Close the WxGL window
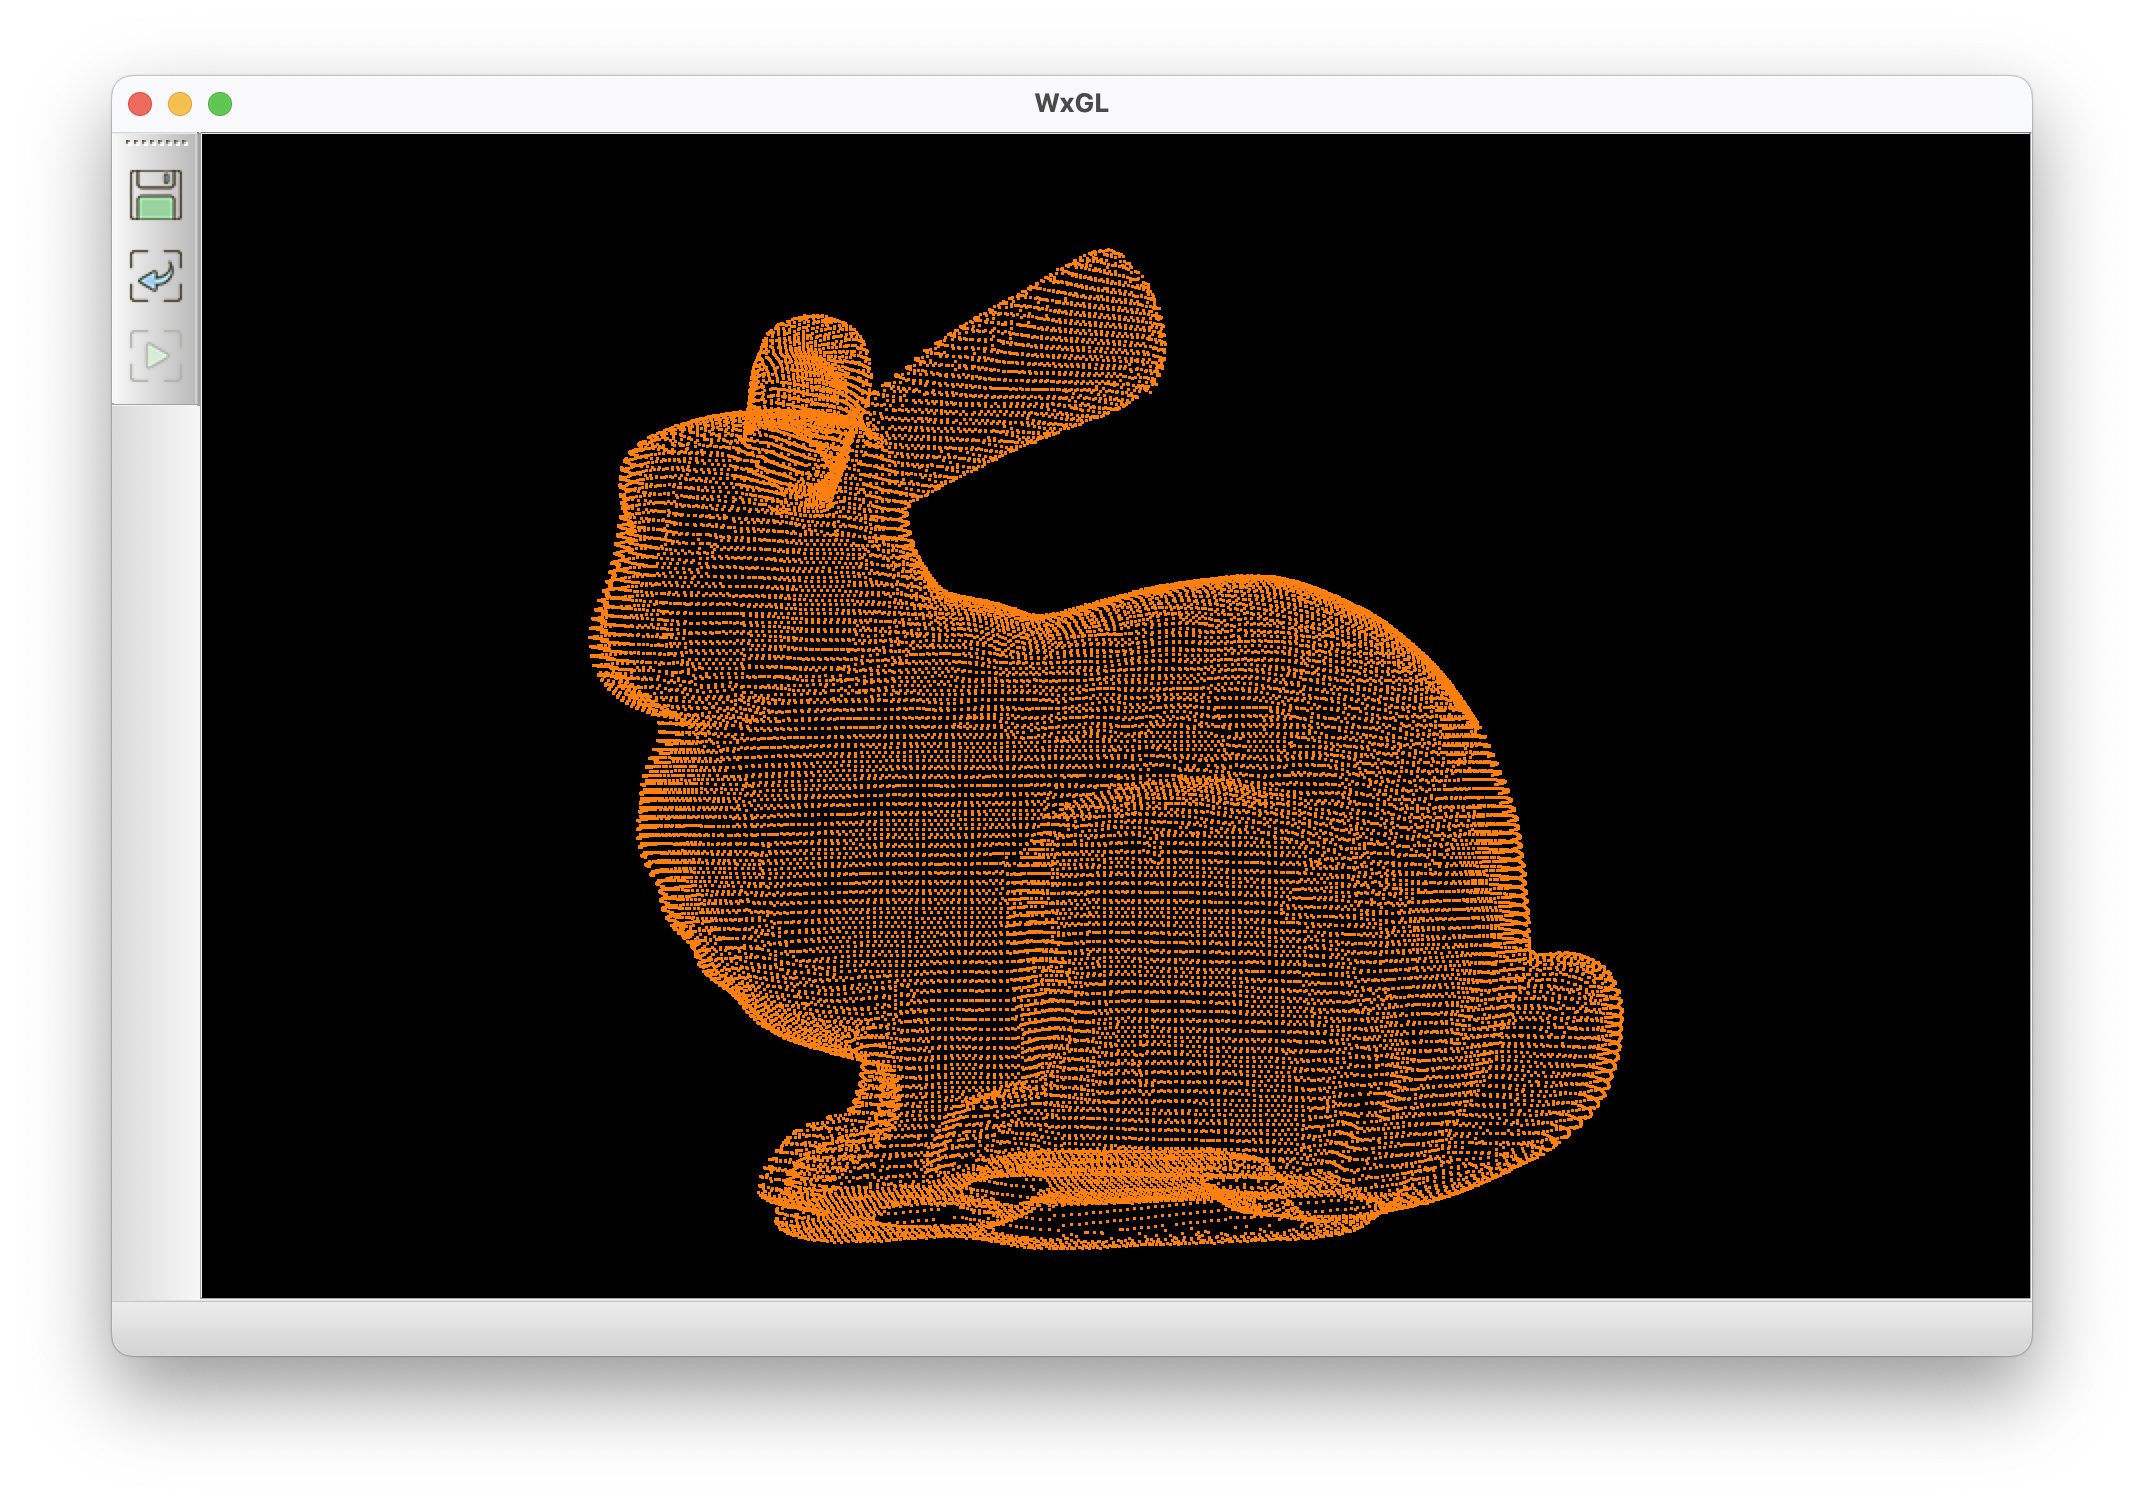2144x1504 pixels. [x=140, y=104]
